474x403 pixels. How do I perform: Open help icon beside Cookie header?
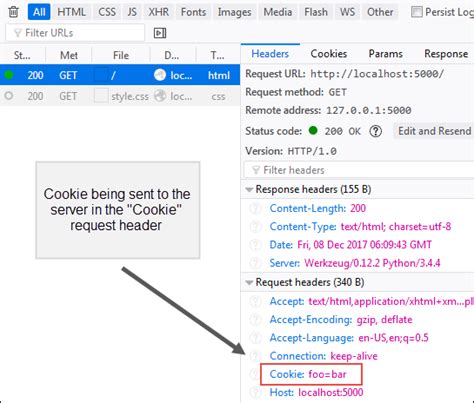click(x=255, y=374)
